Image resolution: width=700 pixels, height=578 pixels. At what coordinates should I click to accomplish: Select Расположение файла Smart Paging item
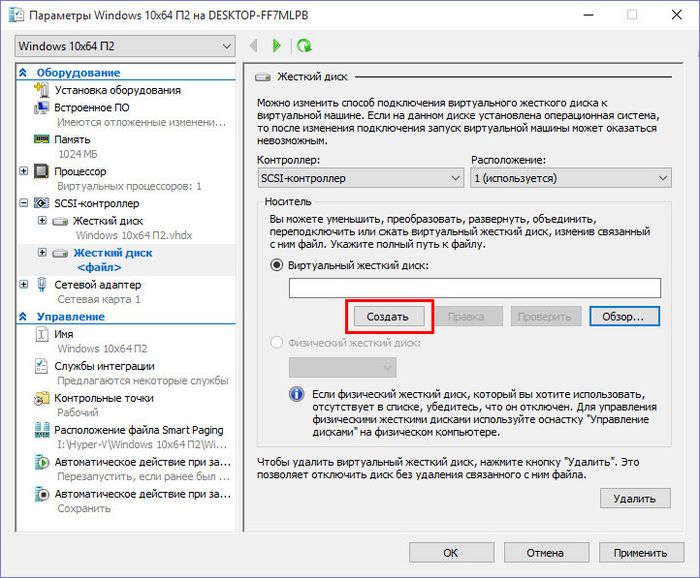click(139, 430)
